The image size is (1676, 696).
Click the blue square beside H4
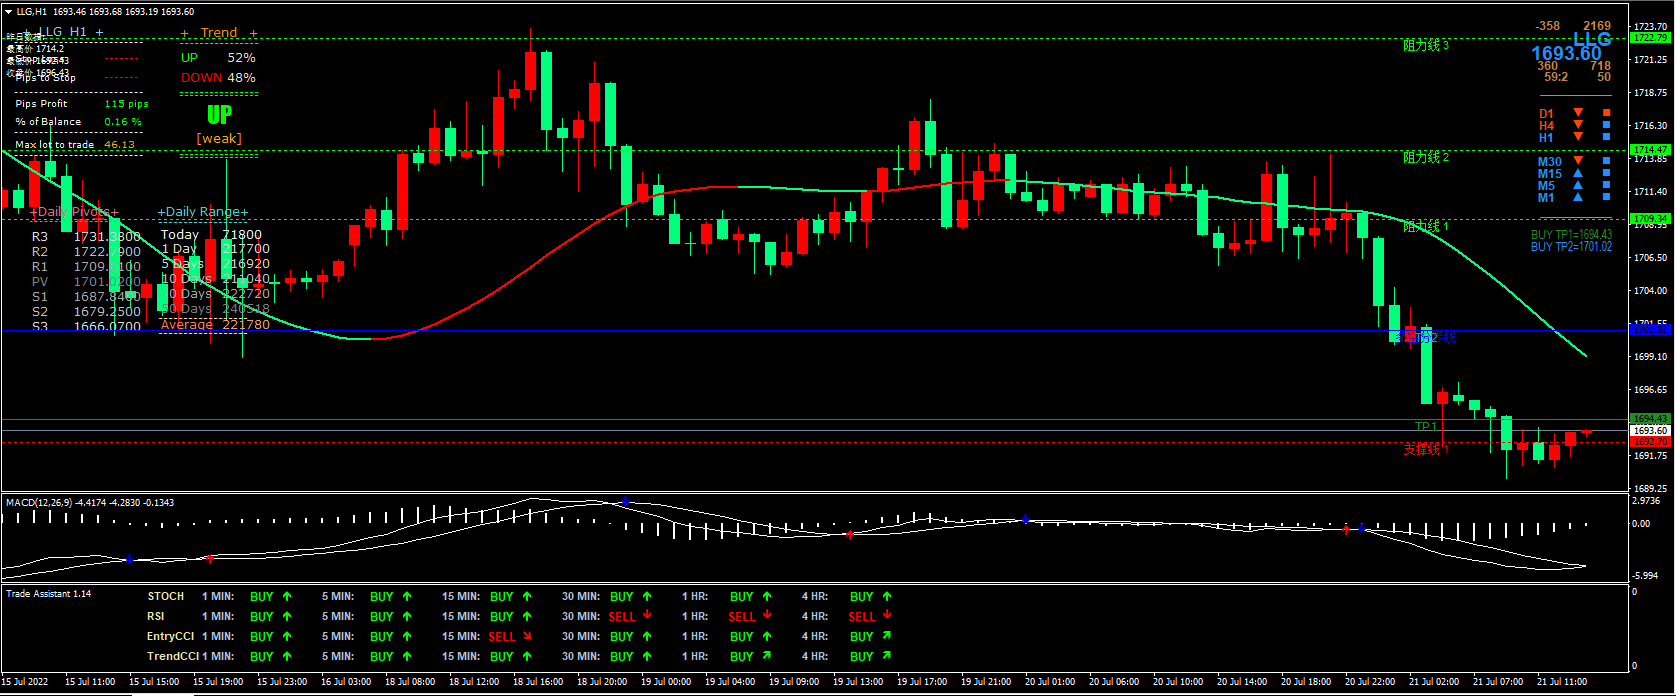[x=1607, y=125]
